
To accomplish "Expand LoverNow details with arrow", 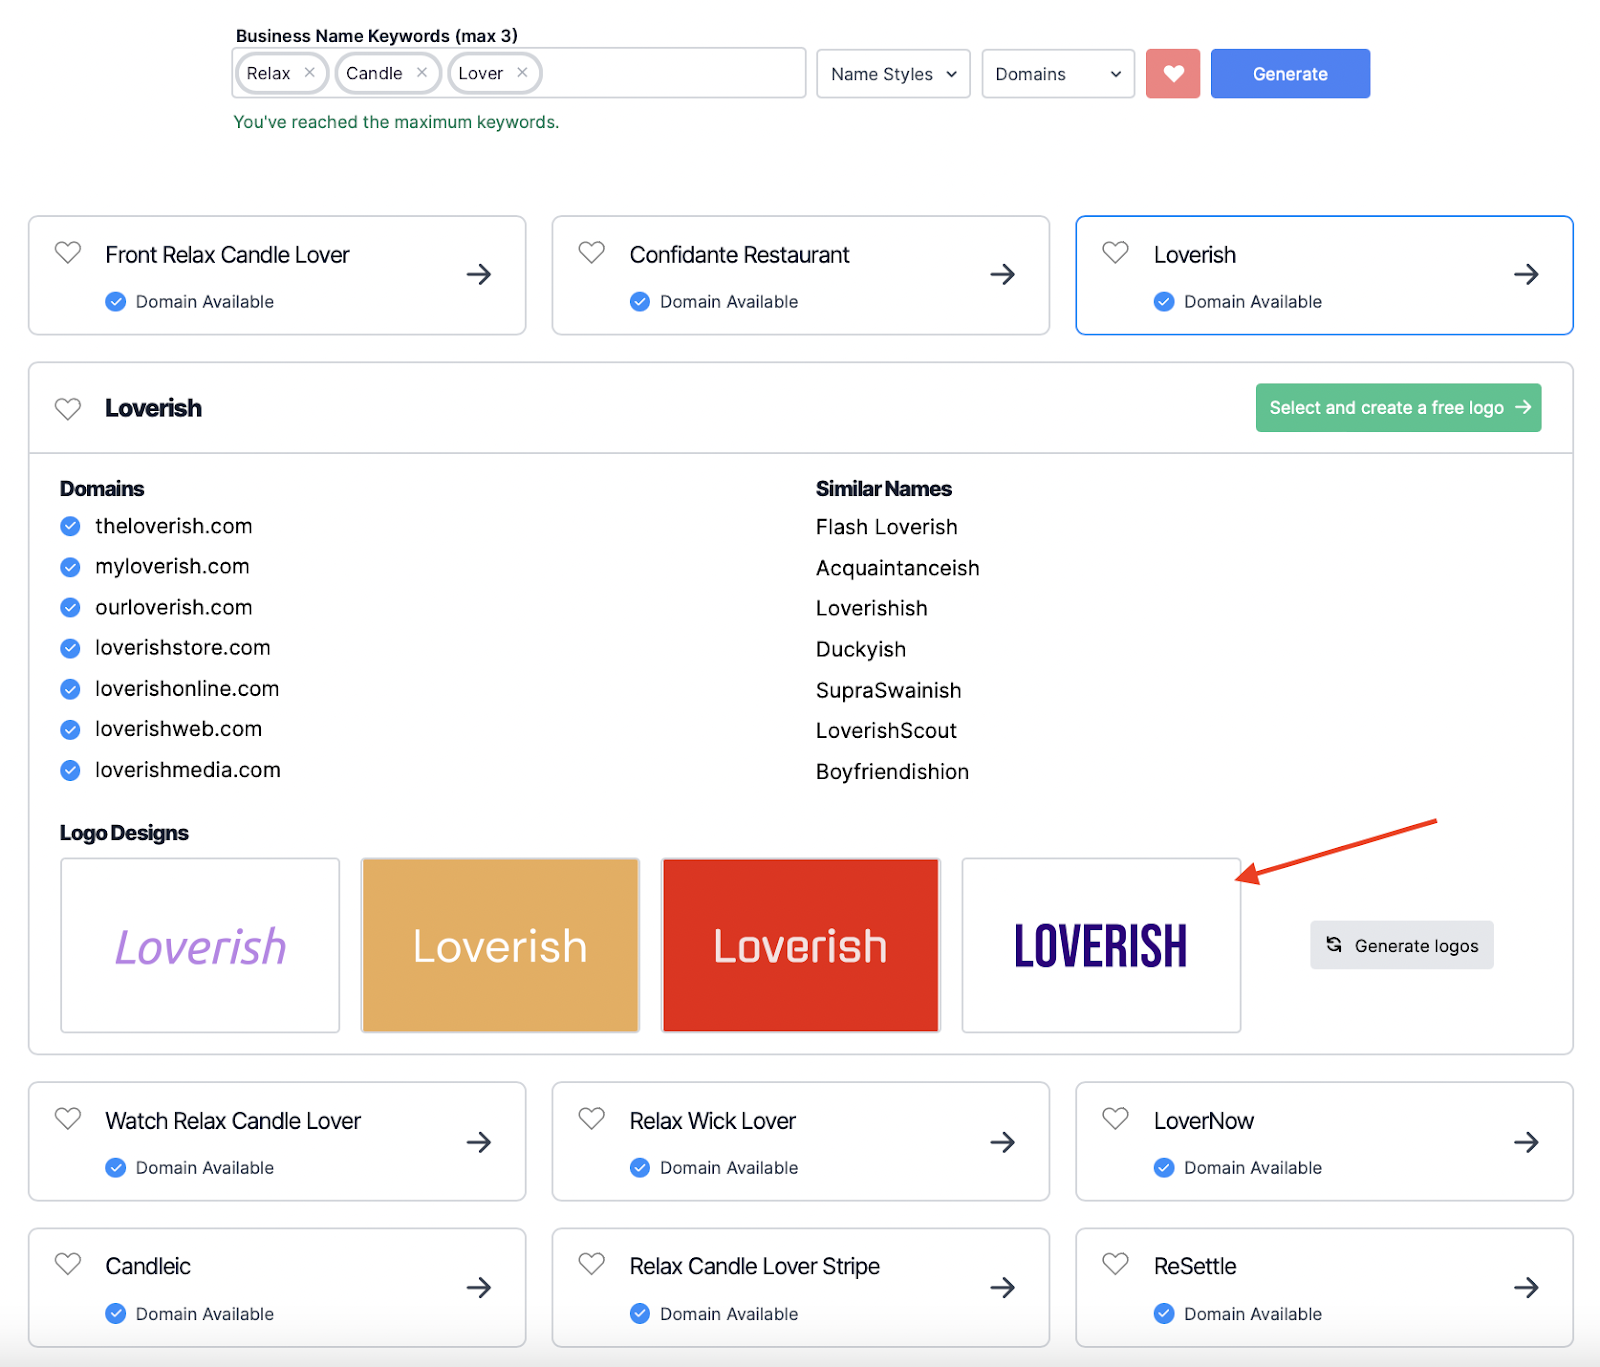I will click(1525, 1142).
